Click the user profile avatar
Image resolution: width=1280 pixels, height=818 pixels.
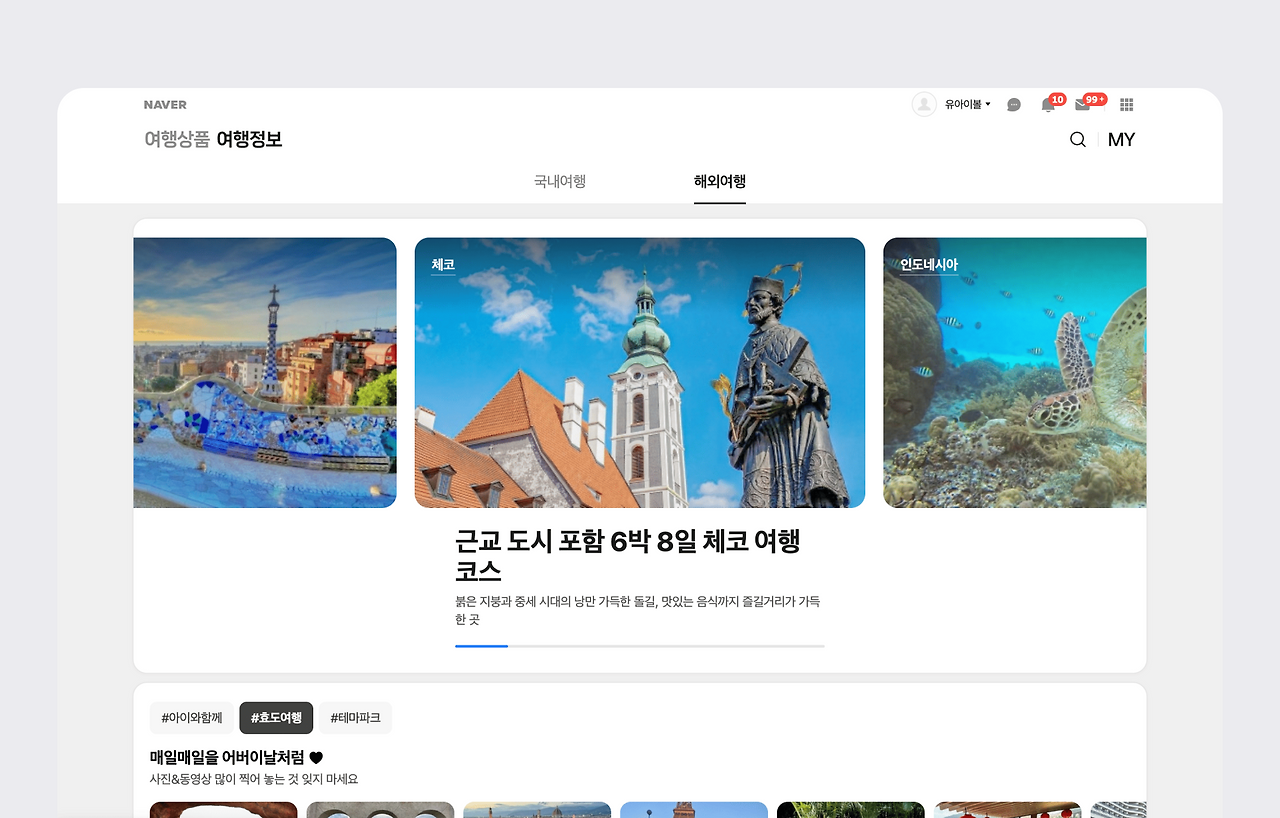924,104
